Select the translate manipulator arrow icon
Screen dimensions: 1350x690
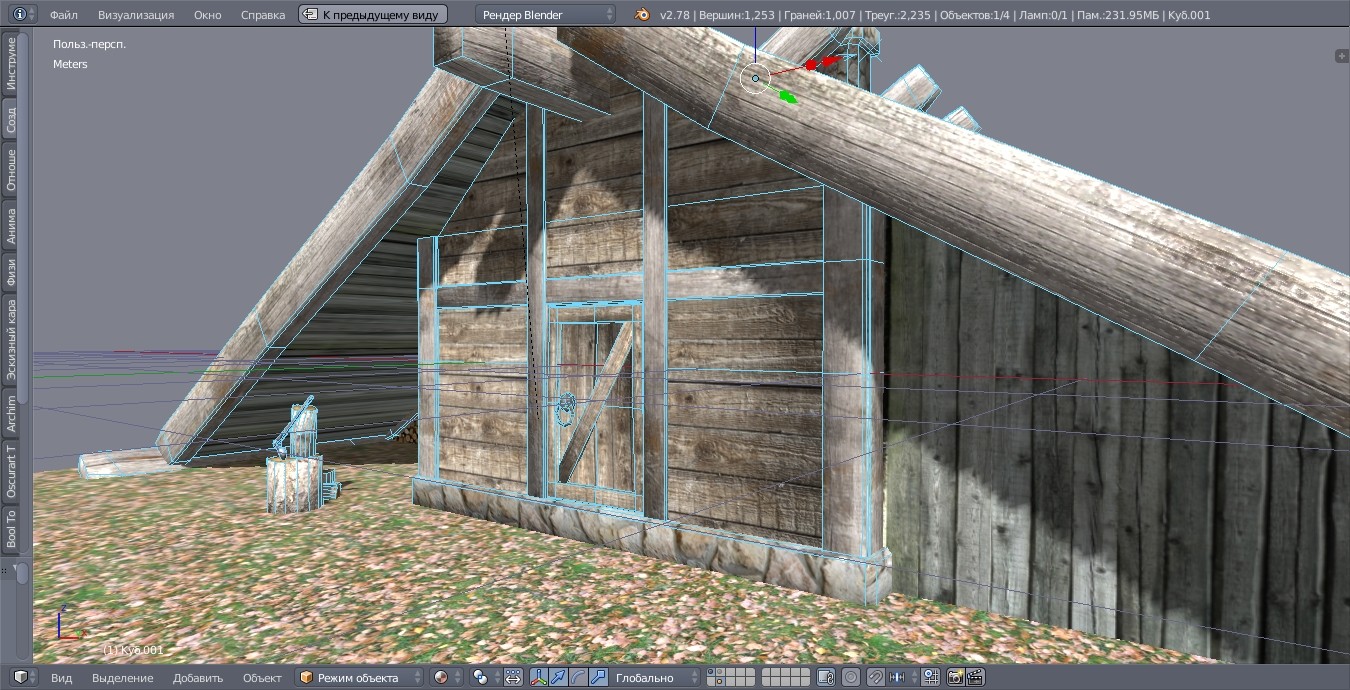click(557, 678)
